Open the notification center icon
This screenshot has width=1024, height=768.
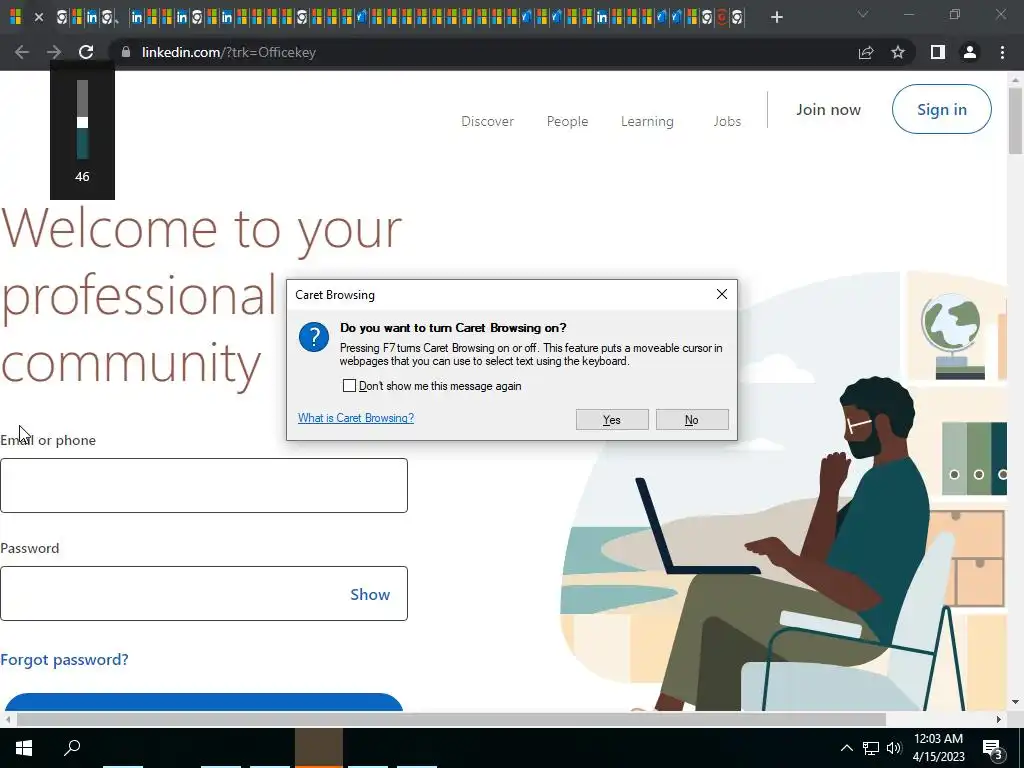(993, 748)
